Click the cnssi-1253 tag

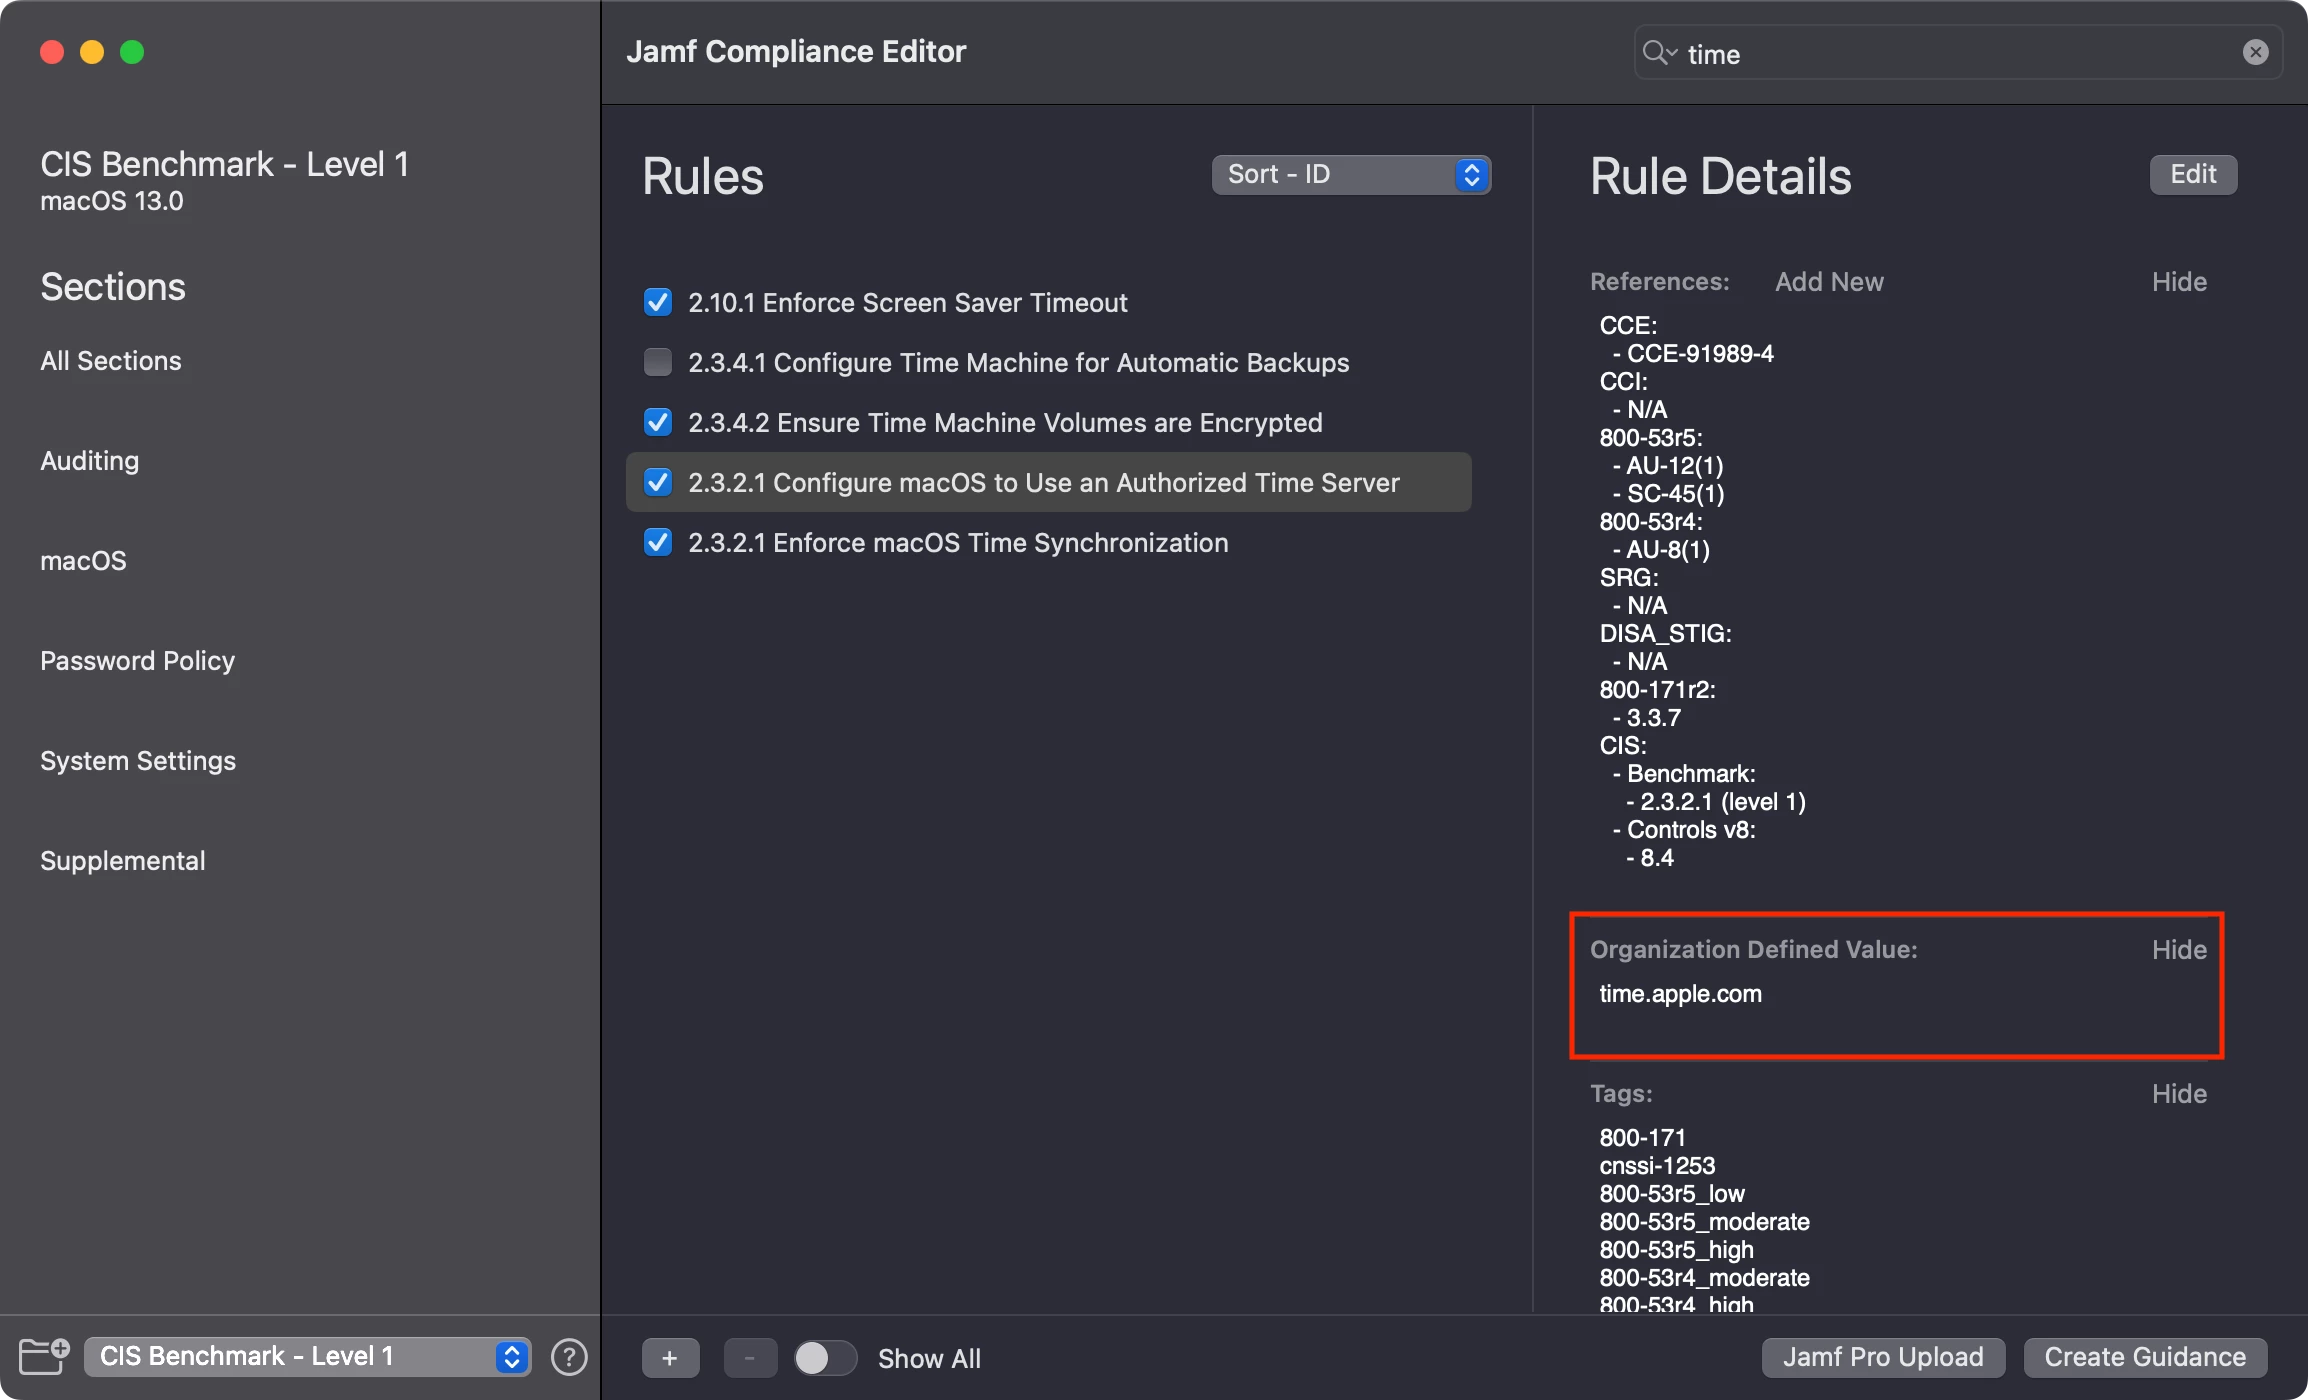pos(1657,1166)
